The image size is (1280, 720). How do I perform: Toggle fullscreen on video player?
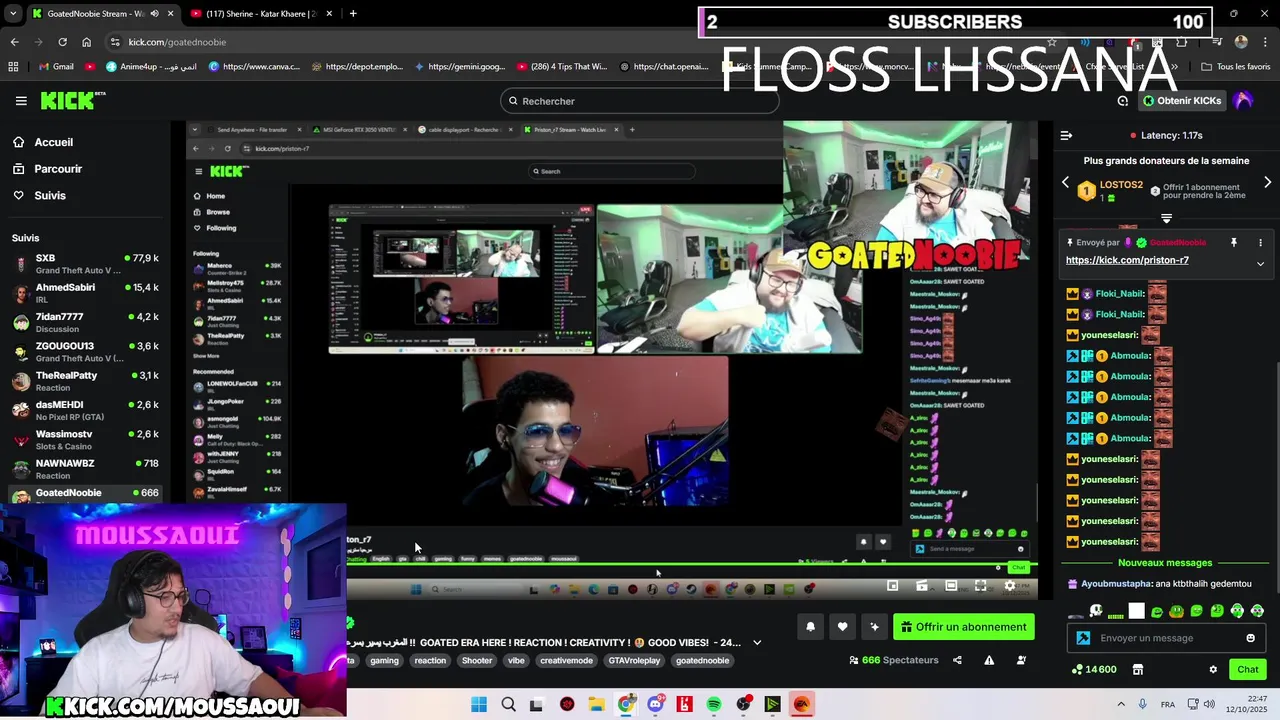tap(980, 586)
